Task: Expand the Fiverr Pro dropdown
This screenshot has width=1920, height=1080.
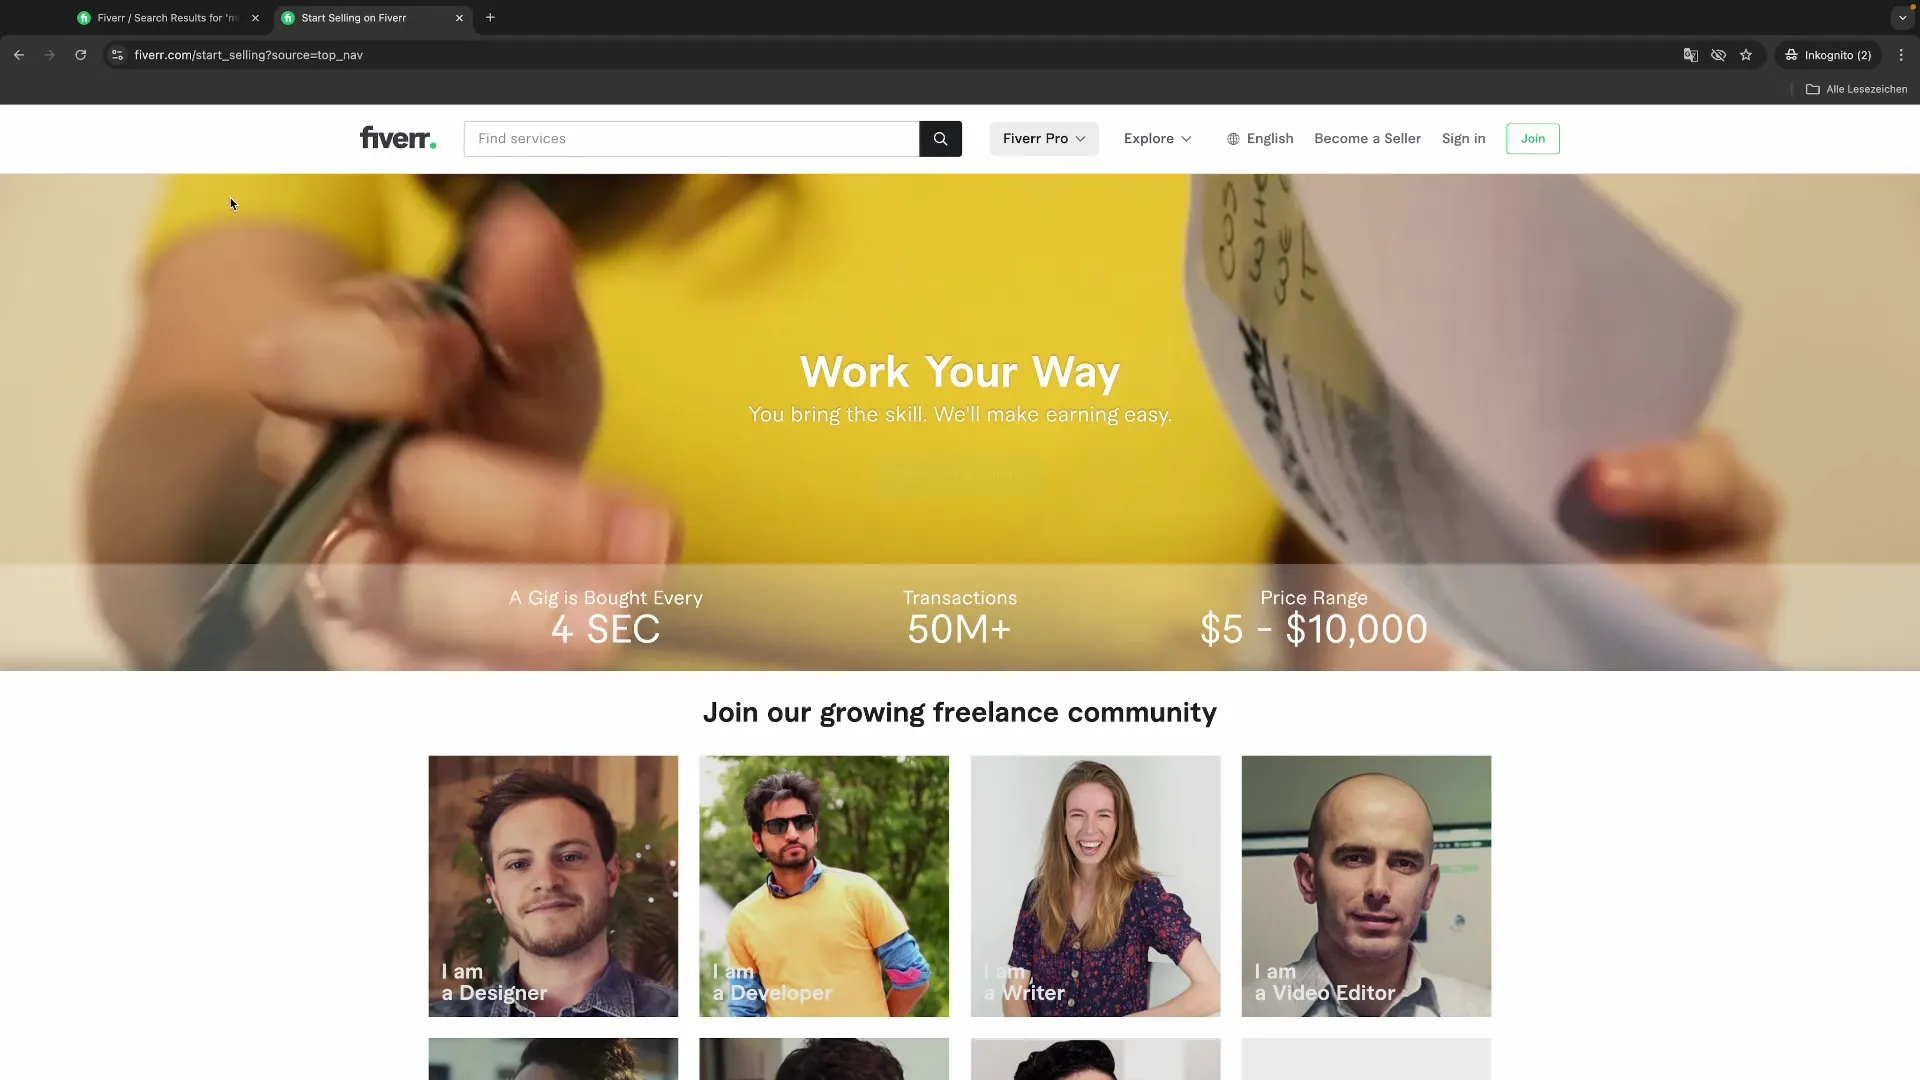Action: coord(1044,139)
